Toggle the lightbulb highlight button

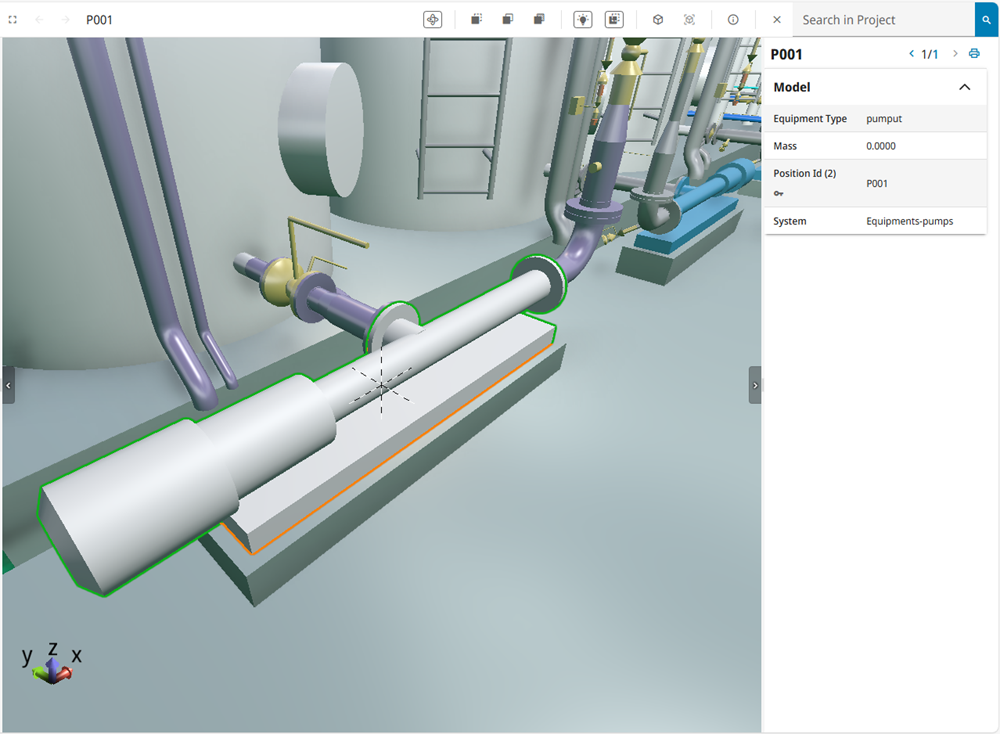click(582, 20)
